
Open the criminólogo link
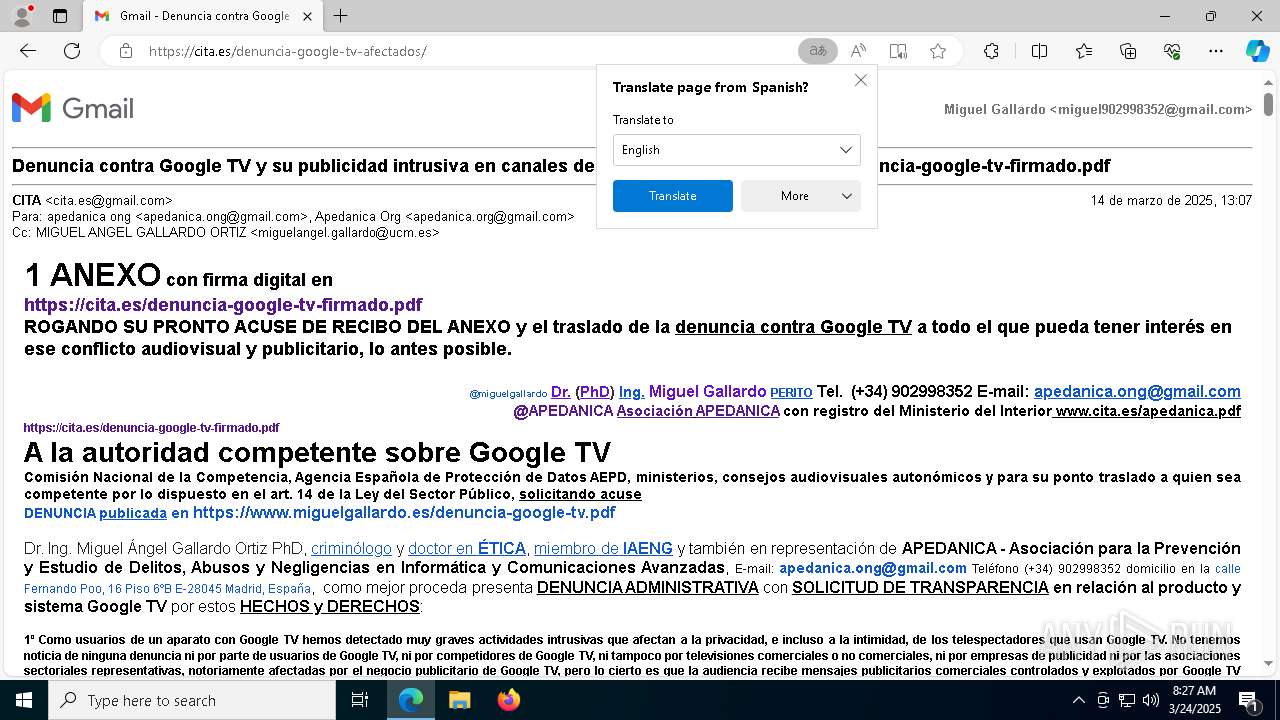coord(351,548)
